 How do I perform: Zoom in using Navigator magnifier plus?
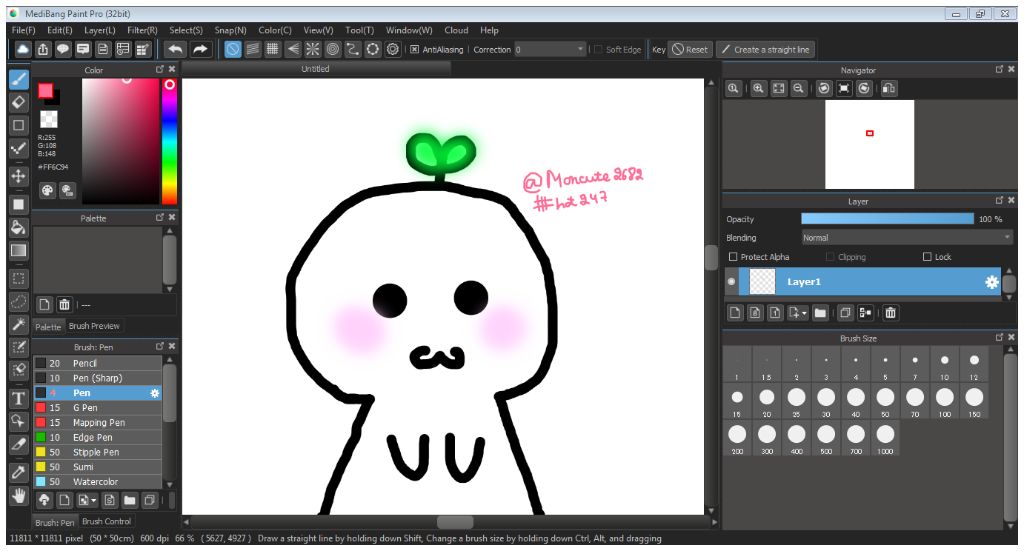(x=758, y=88)
